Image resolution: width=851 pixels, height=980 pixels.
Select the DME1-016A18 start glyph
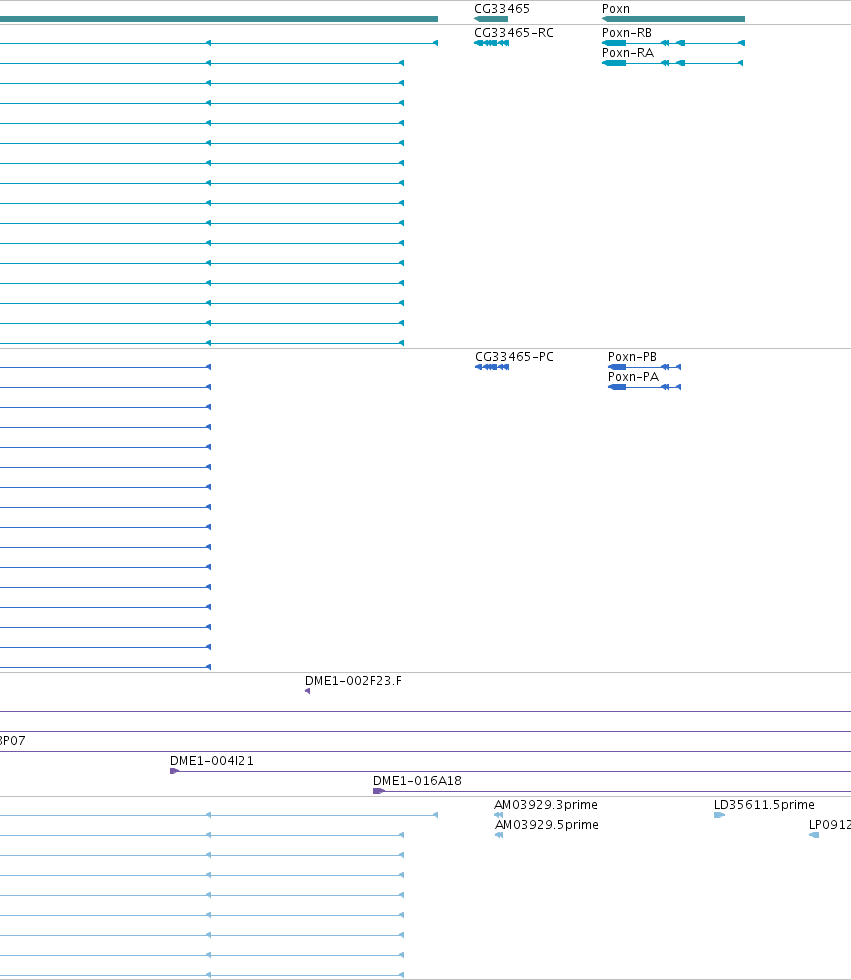tap(379, 791)
